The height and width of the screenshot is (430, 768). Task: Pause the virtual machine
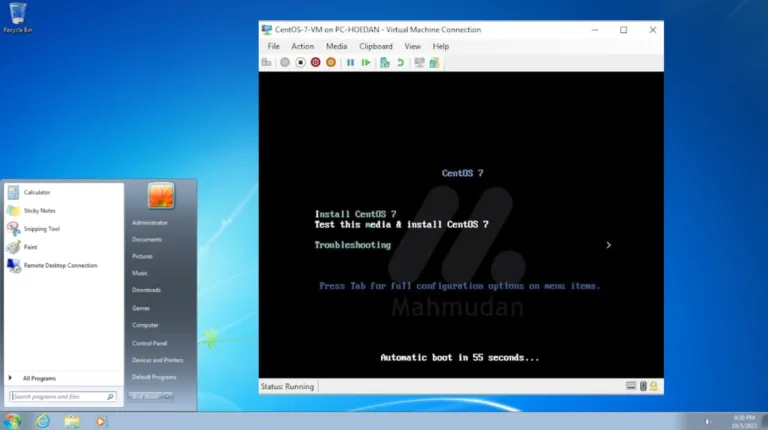[x=350, y=62]
